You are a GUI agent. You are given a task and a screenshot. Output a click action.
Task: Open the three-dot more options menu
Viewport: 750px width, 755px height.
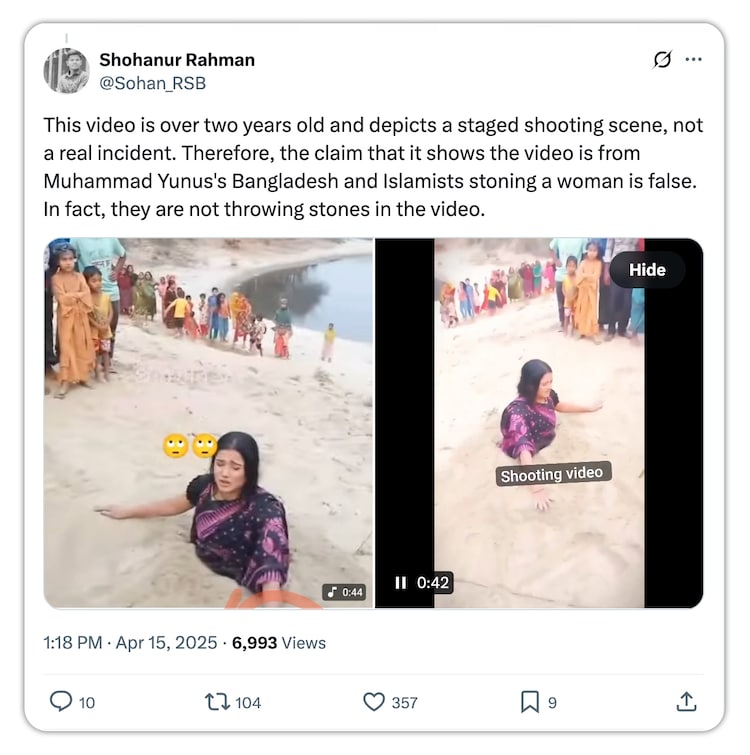click(x=693, y=60)
